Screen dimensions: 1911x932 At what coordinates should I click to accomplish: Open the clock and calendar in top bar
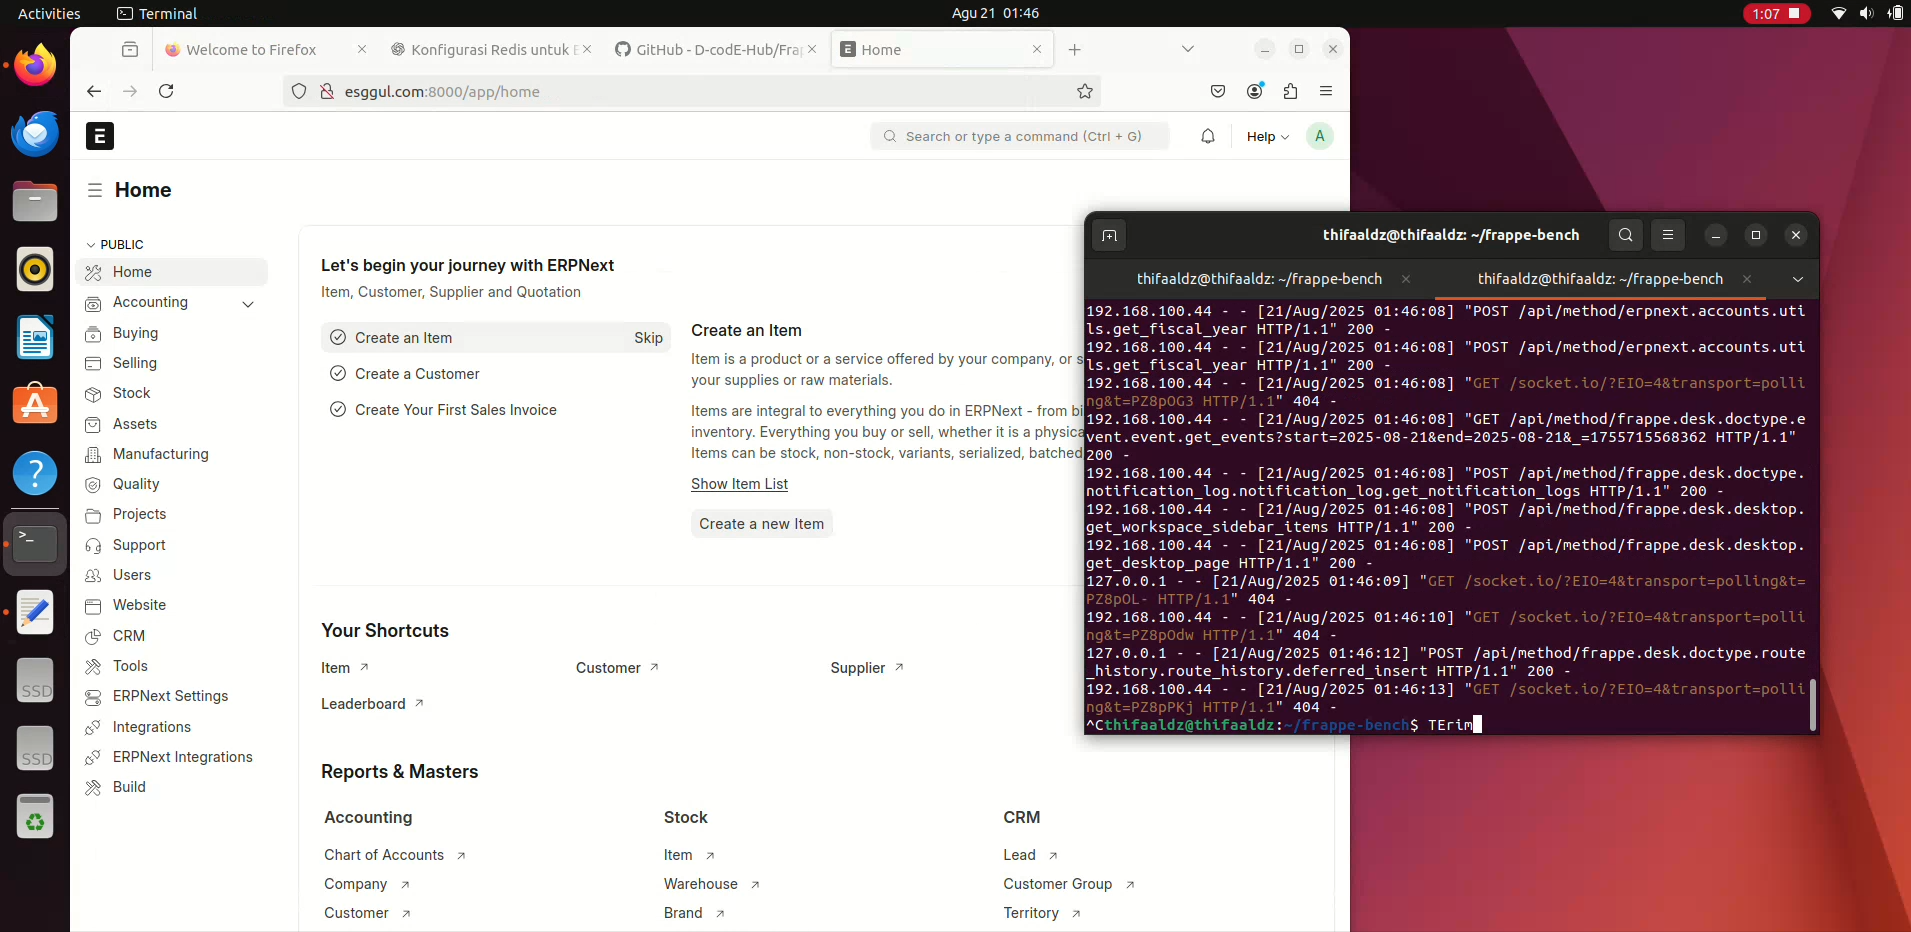[x=995, y=13]
